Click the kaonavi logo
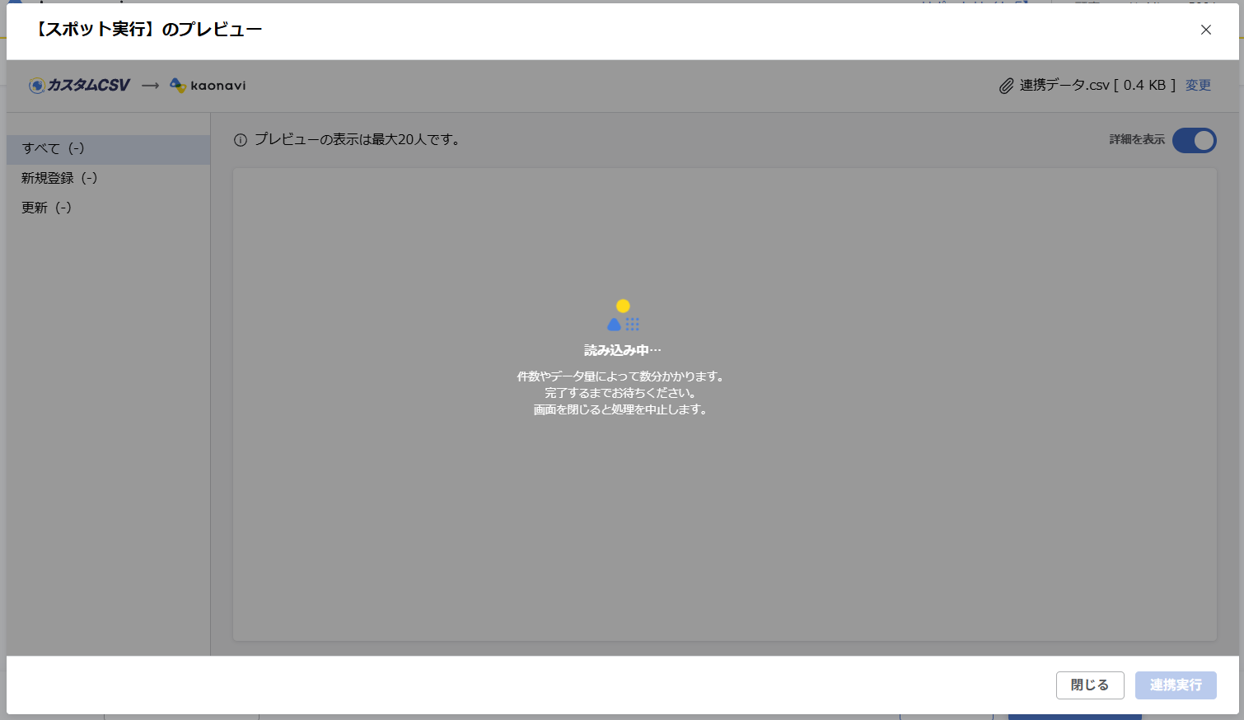The width and height of the screenshot is (1244, 720). (x=208, y=86)
